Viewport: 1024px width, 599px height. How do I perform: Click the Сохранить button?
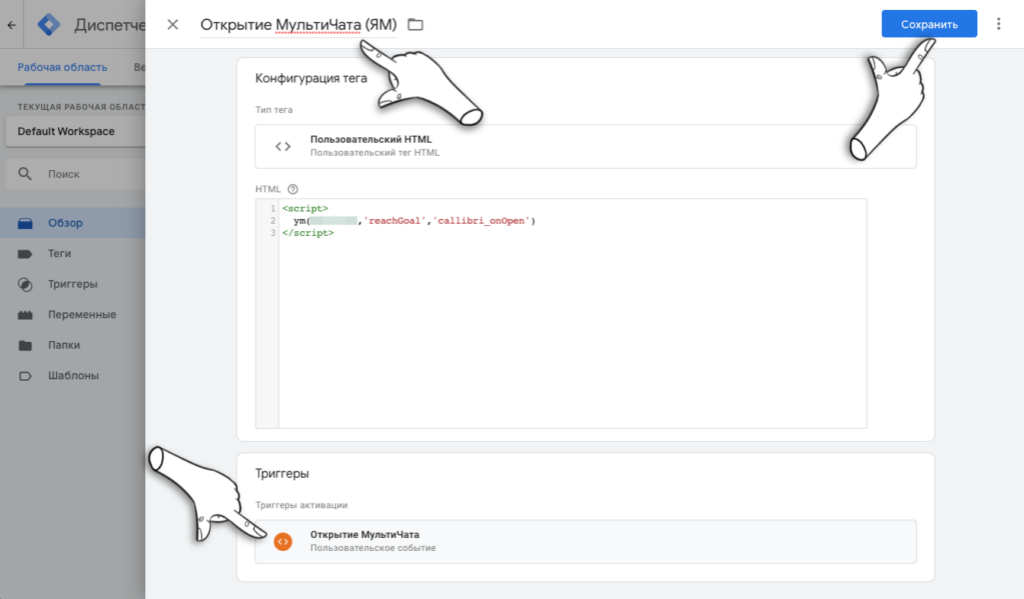pos(928,24)
